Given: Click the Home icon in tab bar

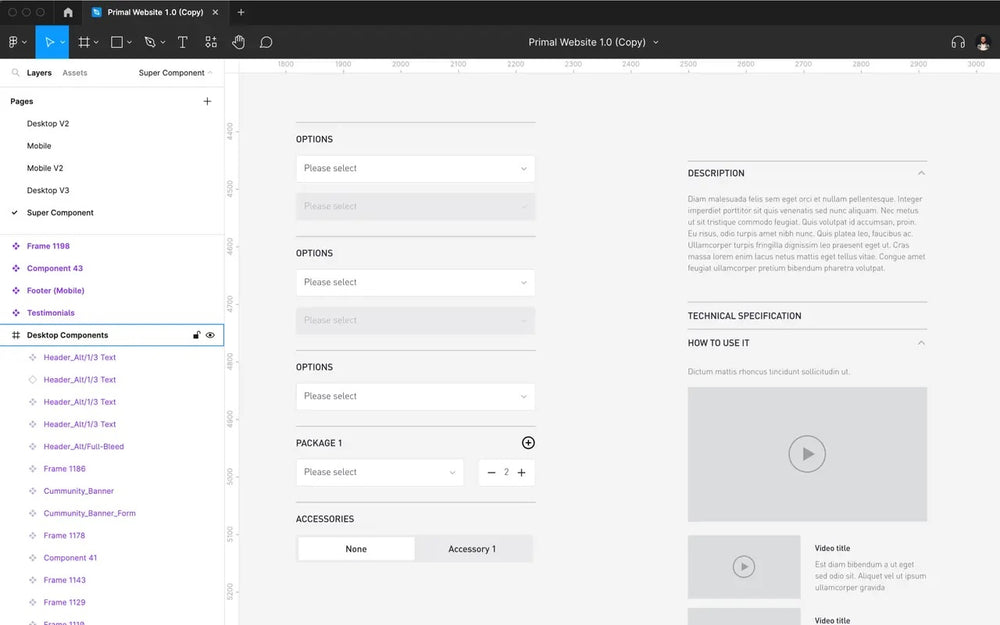Looking at the screenshot, I should (68, 12).
